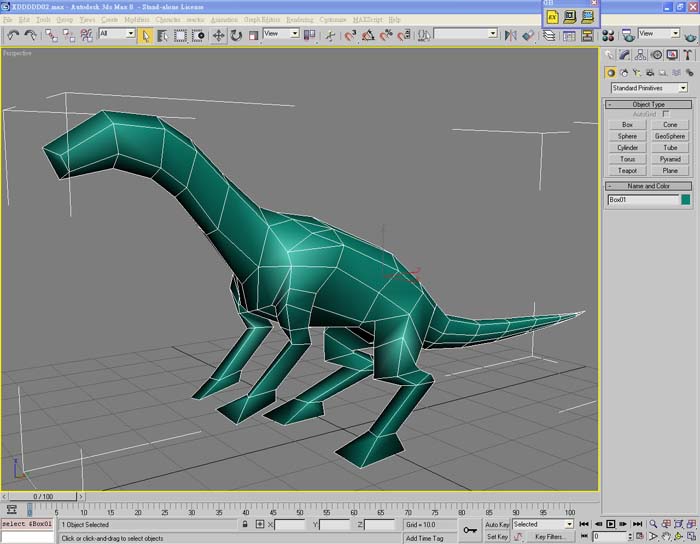This screenshot has height=544, width=700.
Task: Open the Graph Editors menu
Action: (262, 19)
